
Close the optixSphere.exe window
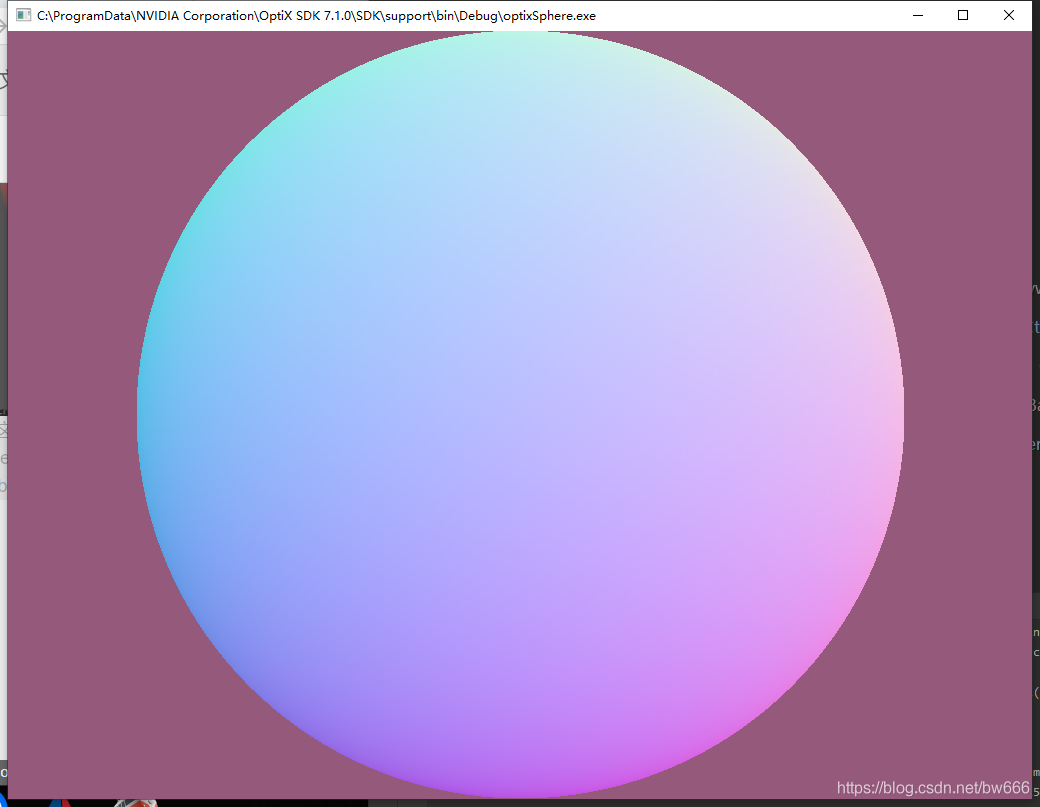1009,15
